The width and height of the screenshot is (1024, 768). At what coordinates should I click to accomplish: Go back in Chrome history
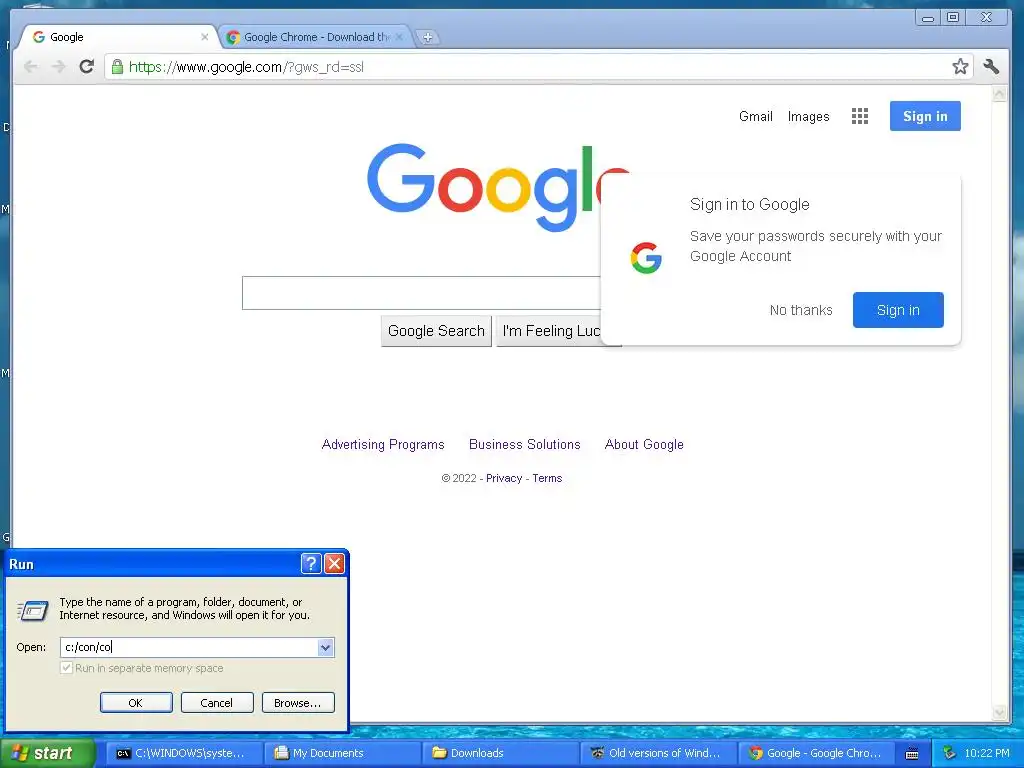[x=31, y=67]
